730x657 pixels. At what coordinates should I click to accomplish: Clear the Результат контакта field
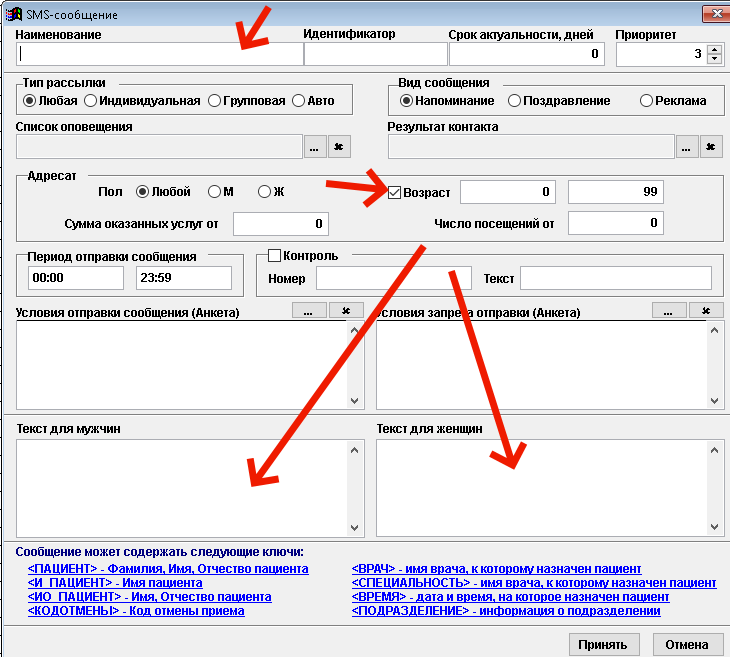[x=711, y=147]
